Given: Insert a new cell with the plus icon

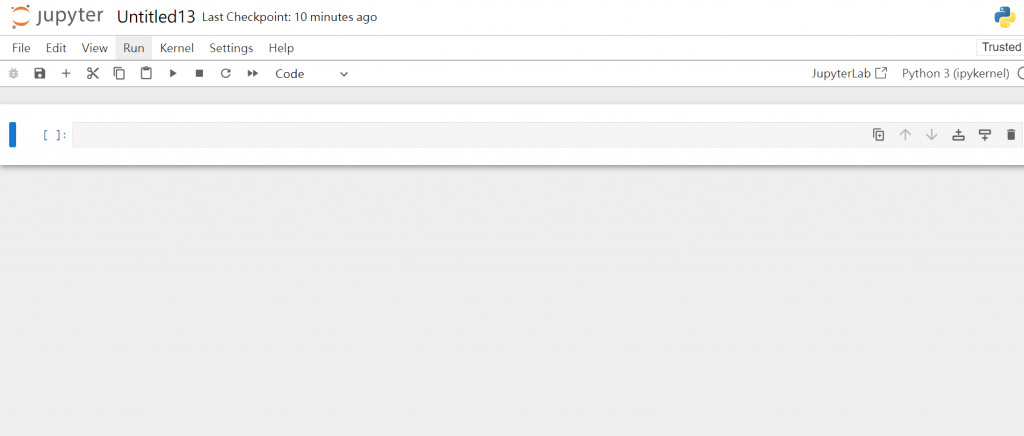Looking at the screenshot, I should point(66,74).
